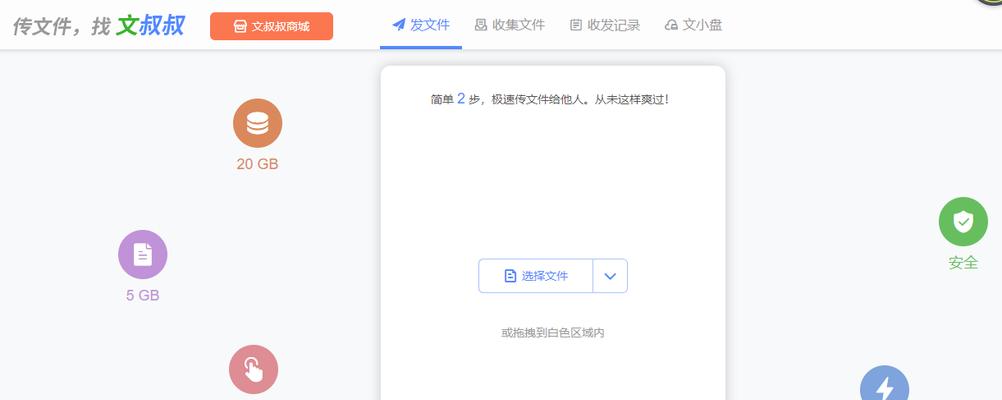The image size is (1002, 400).
Task: Click the 传文件，找文叔叔 site logo
Action: point(98,26)
